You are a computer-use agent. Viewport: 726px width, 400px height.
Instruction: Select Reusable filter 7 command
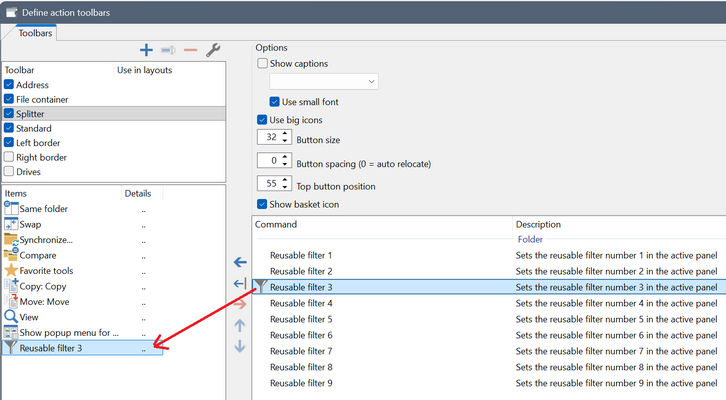tap(301, 351)
